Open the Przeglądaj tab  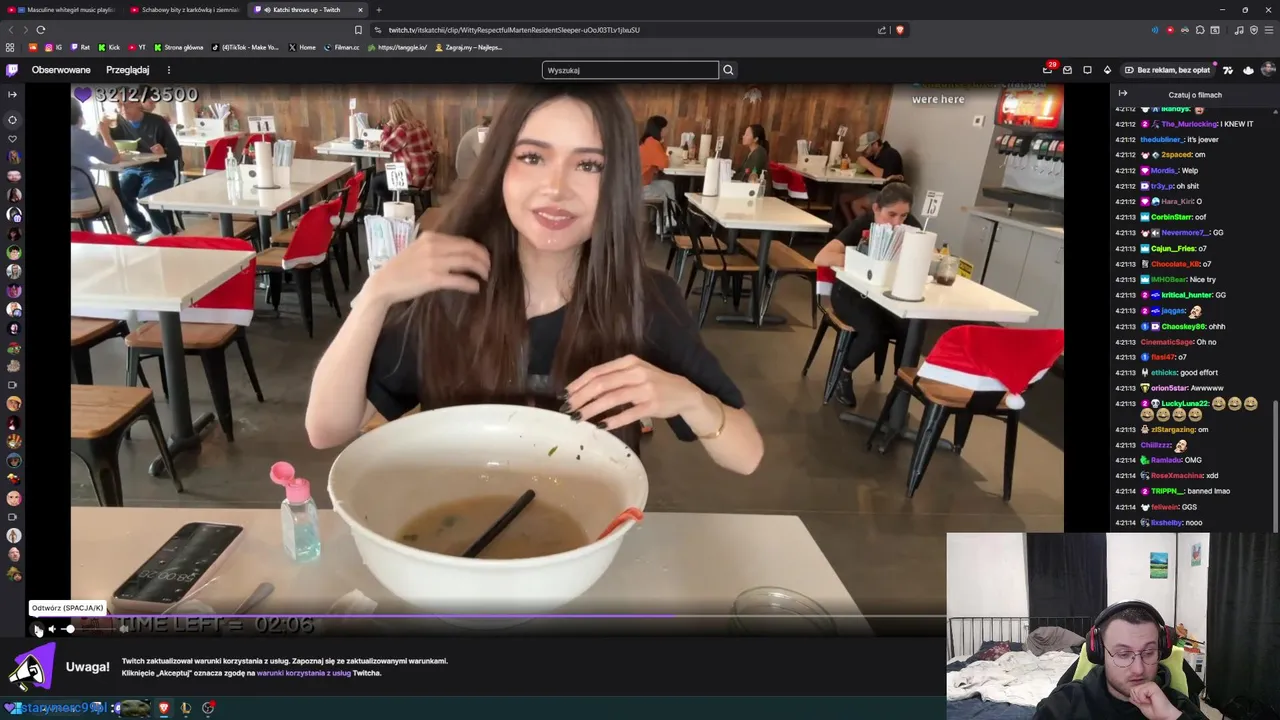click(128, 70)
